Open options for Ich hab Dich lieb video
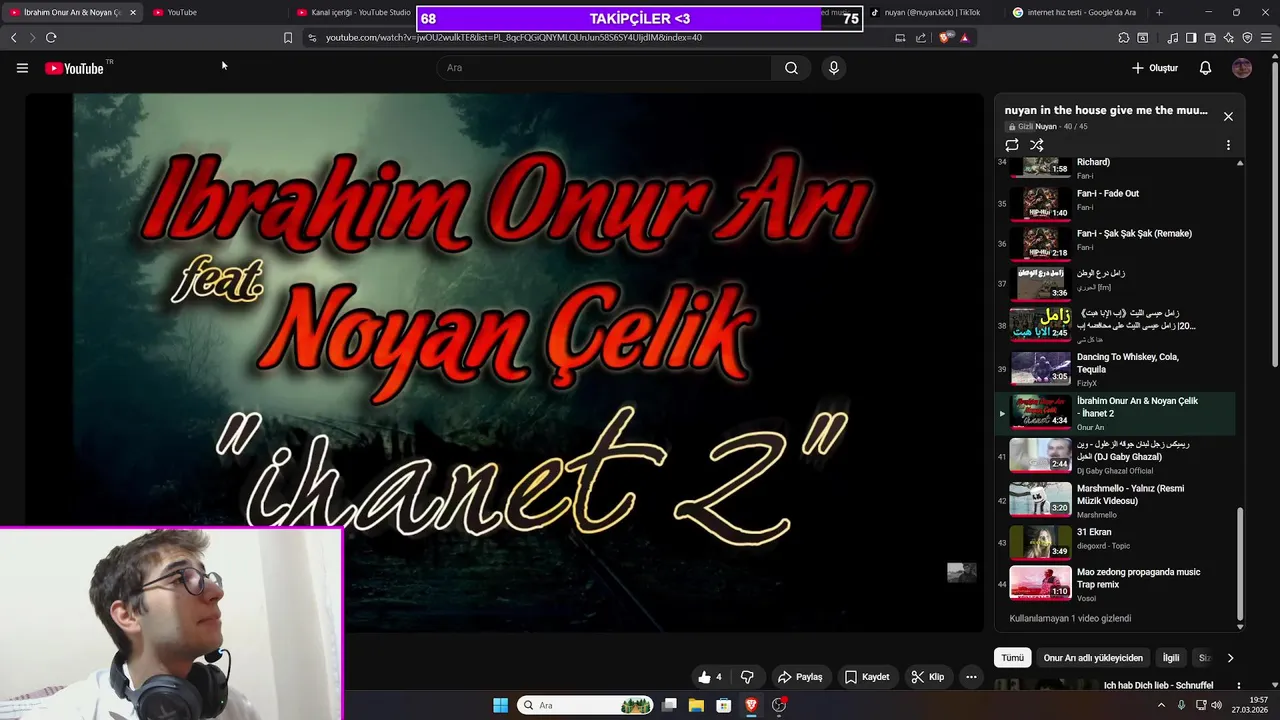Image resolution: width=1280 pixels, height=720 pixels. click(x=1238, y=686)
